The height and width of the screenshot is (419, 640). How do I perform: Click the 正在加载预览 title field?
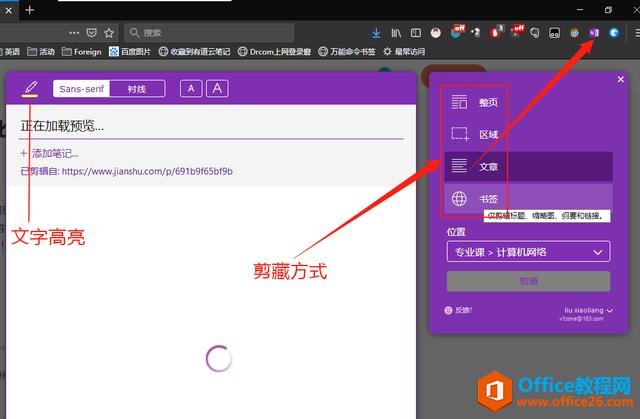(211, 126)
